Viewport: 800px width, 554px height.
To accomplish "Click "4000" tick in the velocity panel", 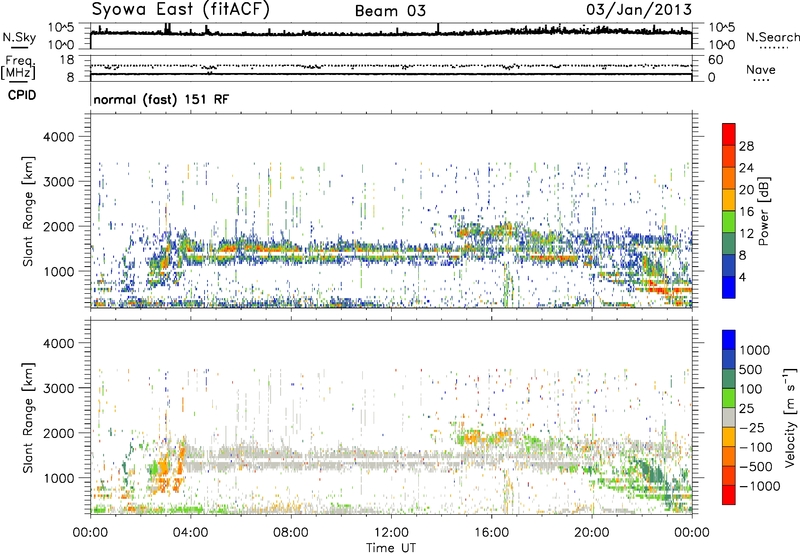I will coord(58,343).
